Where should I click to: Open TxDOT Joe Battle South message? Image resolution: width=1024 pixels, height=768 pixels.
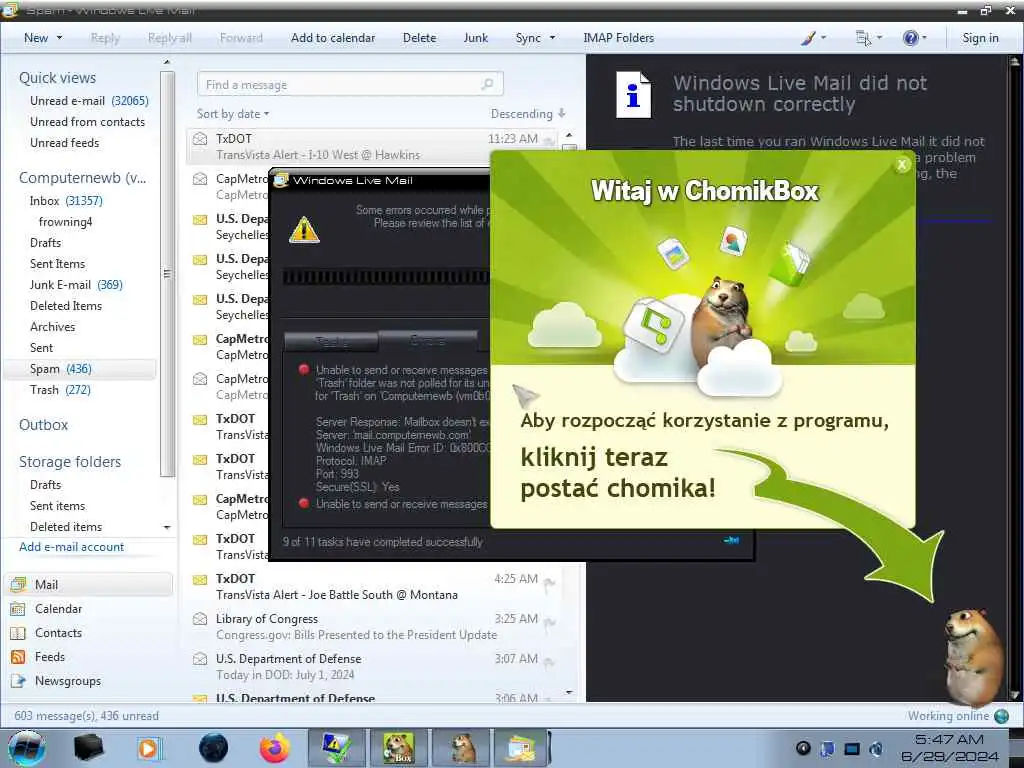(372, 586)
